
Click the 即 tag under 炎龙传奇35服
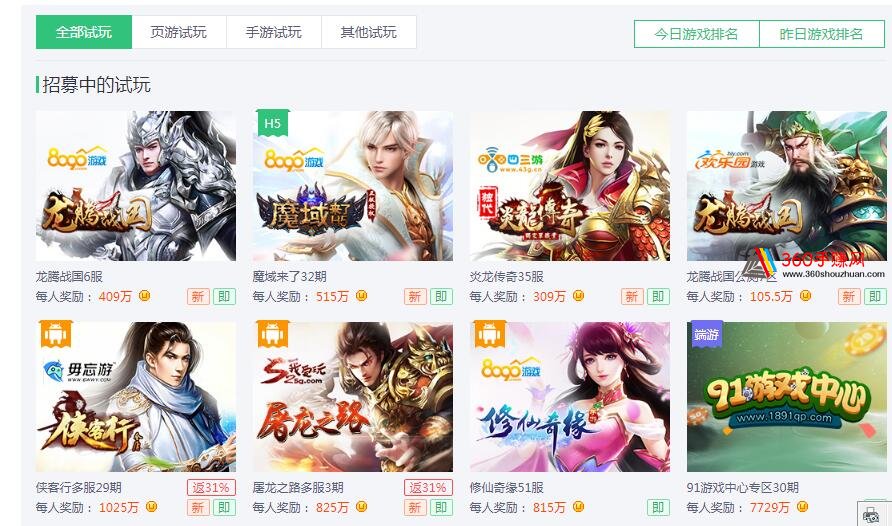(x=658, y=296)
